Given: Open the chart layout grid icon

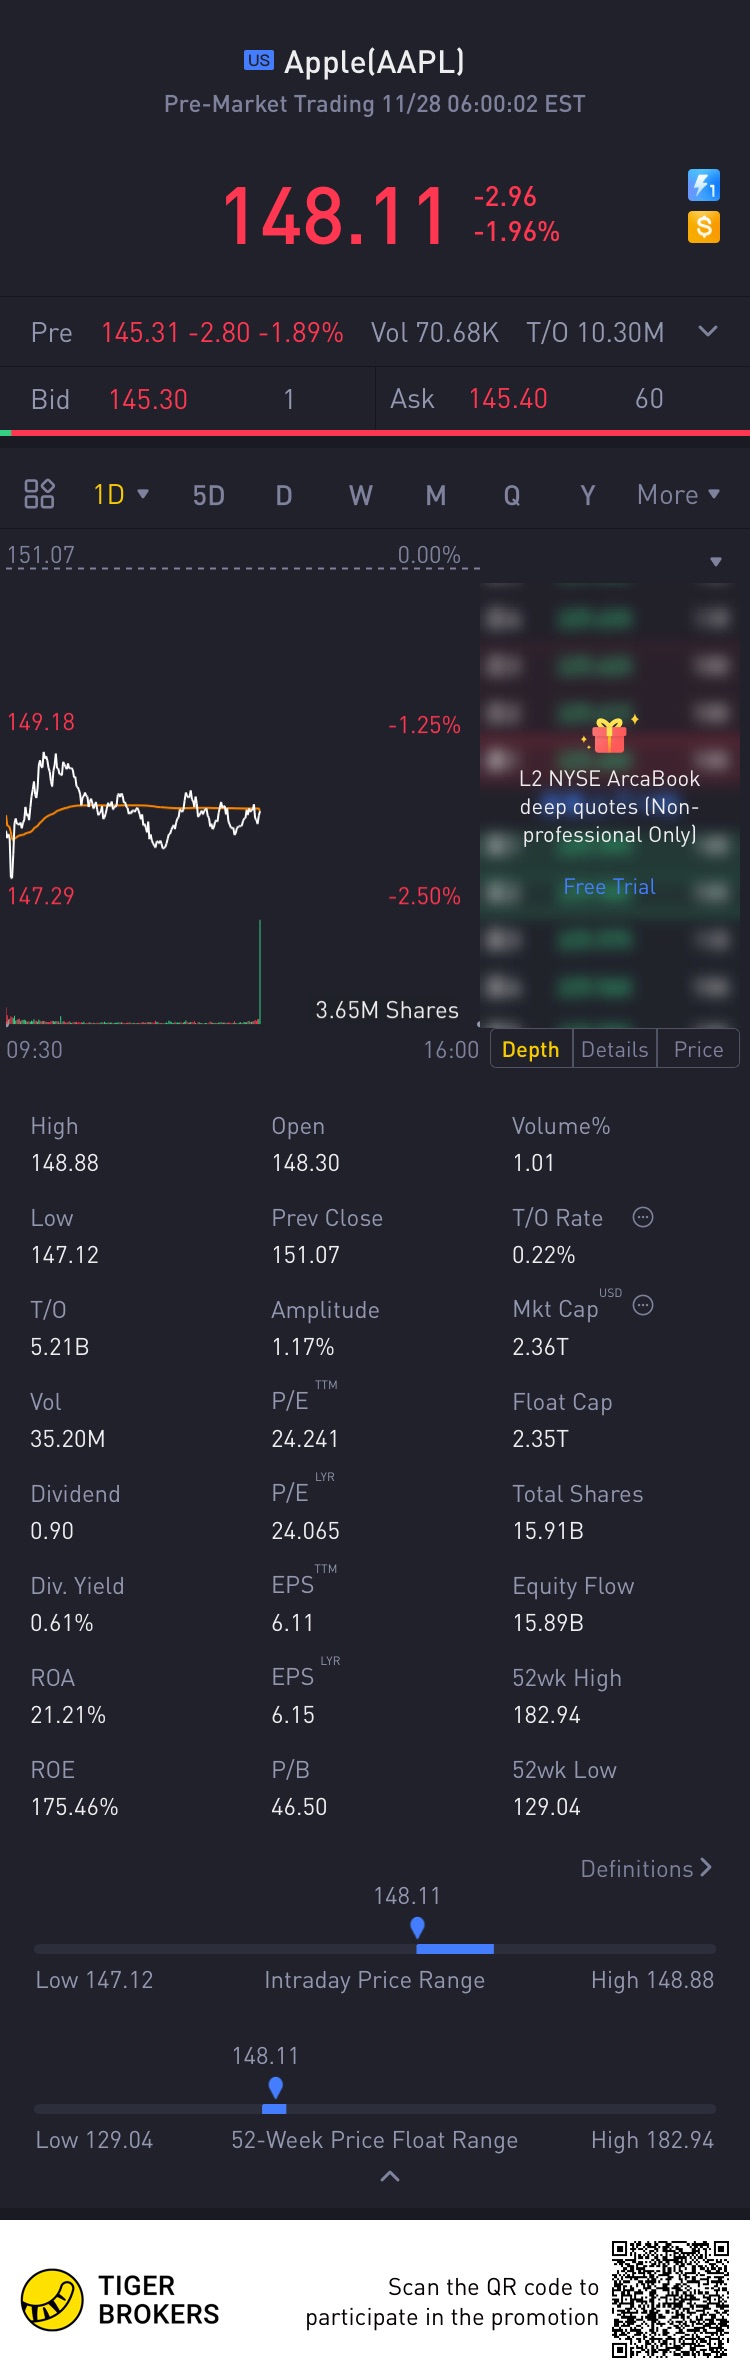Looking at the screenshot, I should tap(39, 494).
